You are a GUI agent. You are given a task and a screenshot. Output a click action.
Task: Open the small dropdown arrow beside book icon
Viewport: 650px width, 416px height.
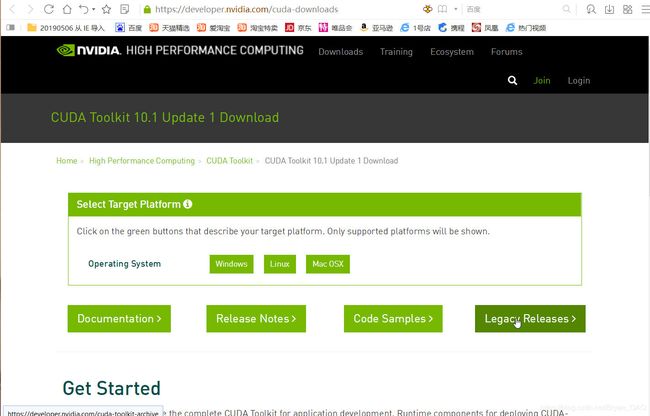(x=456, y=9)
